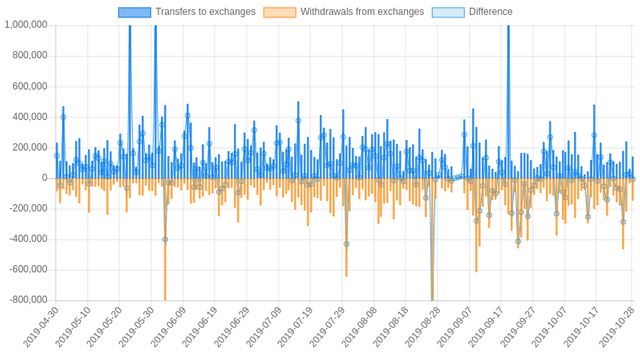Click the 600,000 y-axis label
The width and height of the screenshot is (640, 361).
(x=30, y=86)
